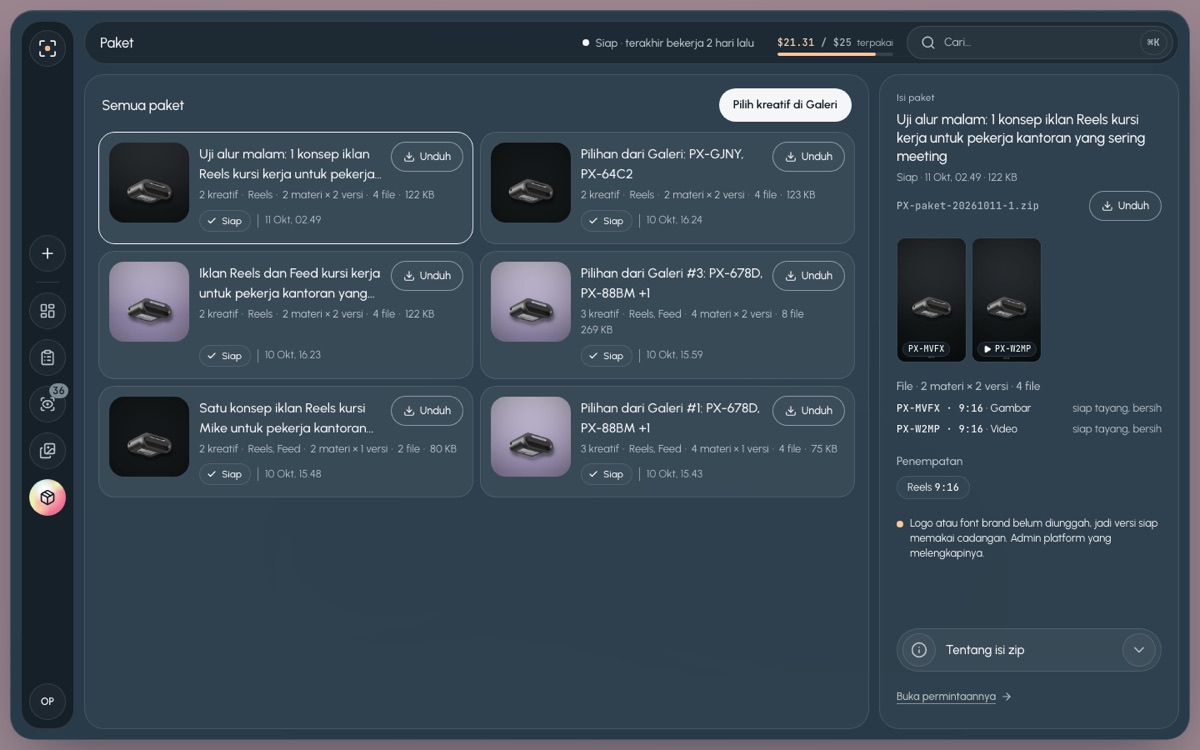Click the Satu konsep iklan Reels thumbnail
The image size is (1200, 750).
point(149,437)
